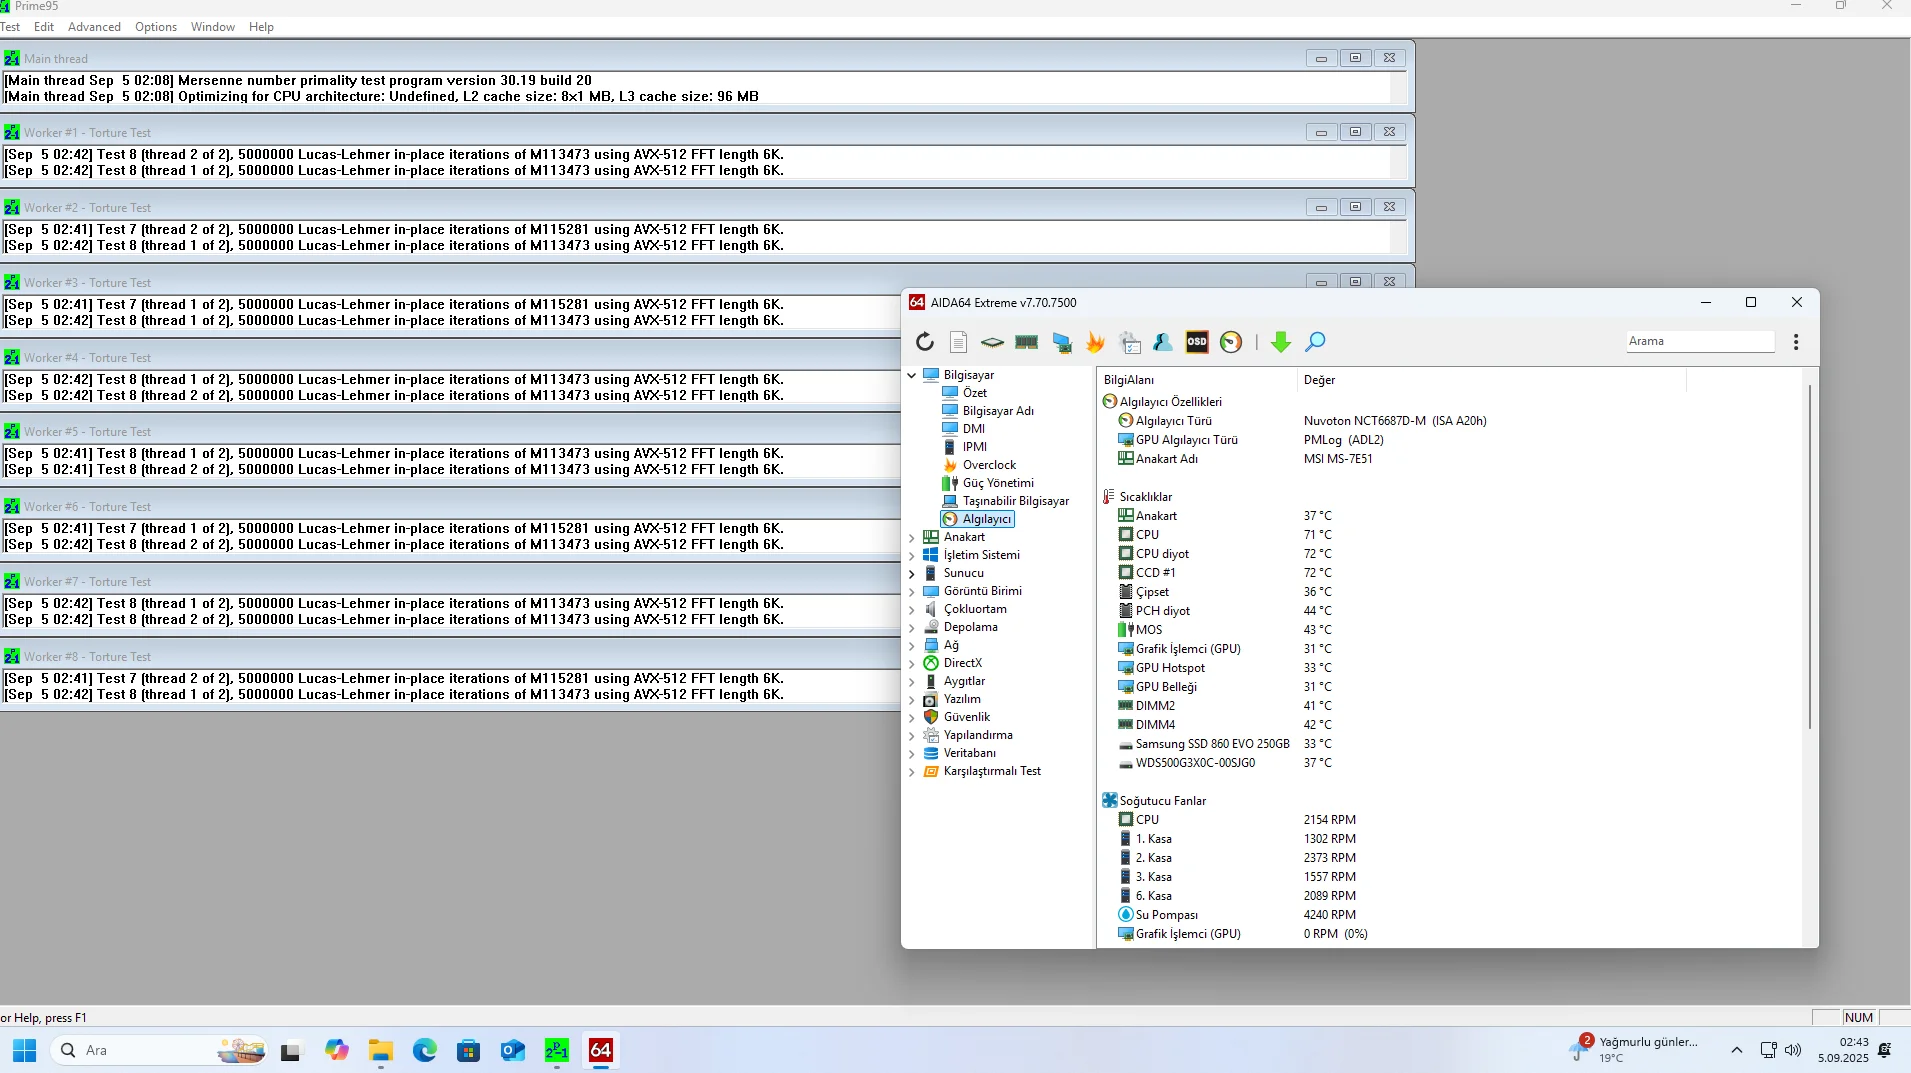Expand the Anakart tree node

pos(912,538)
